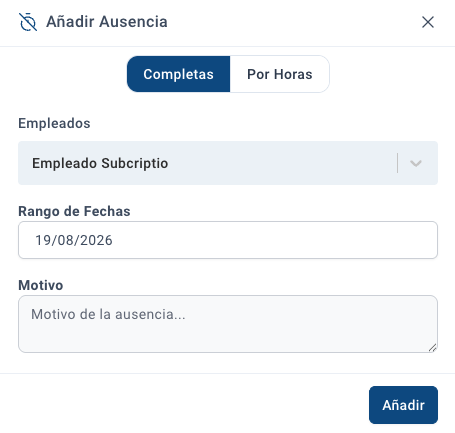The image size is (455, 433).
Task: Submit with the Añadir button
Action: point(403,405)
